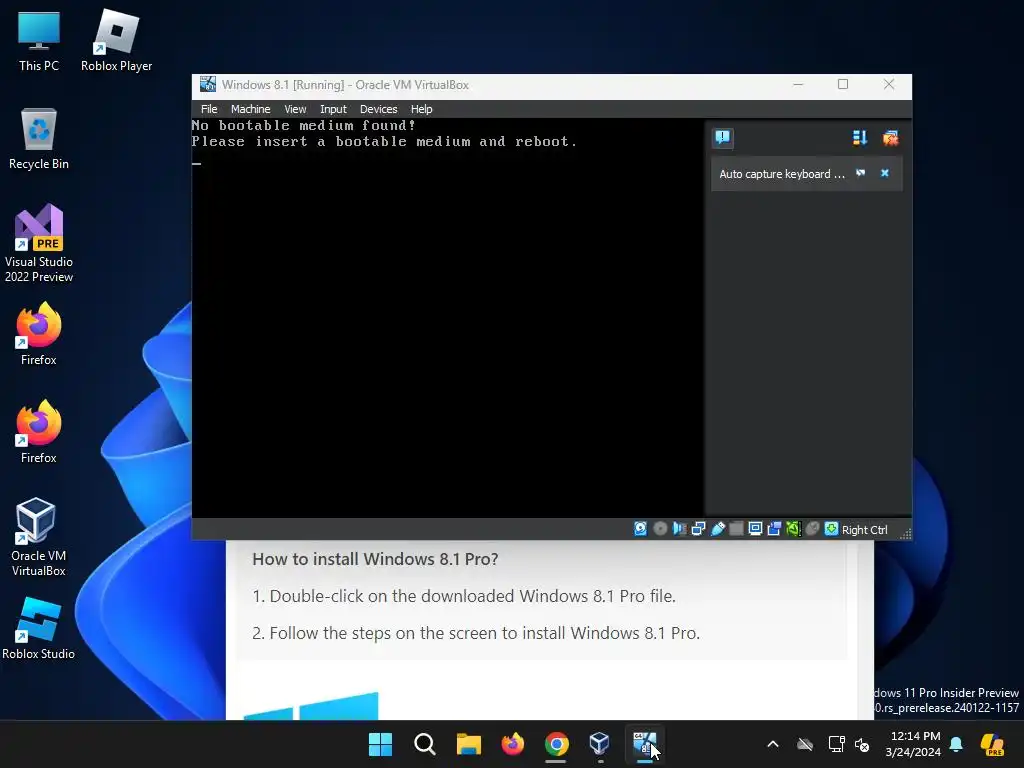Maximize the Windows 8.1 VM window
The width and height of the screenshot is (1024, 768).
click(843, 84)
